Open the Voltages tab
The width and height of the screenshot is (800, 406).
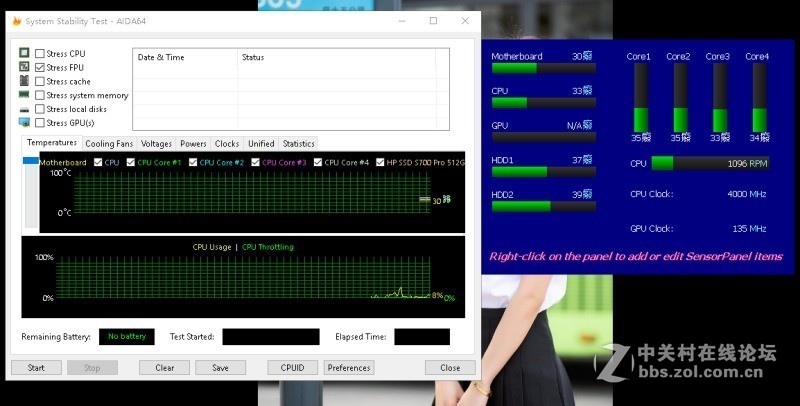click(156, 144)
